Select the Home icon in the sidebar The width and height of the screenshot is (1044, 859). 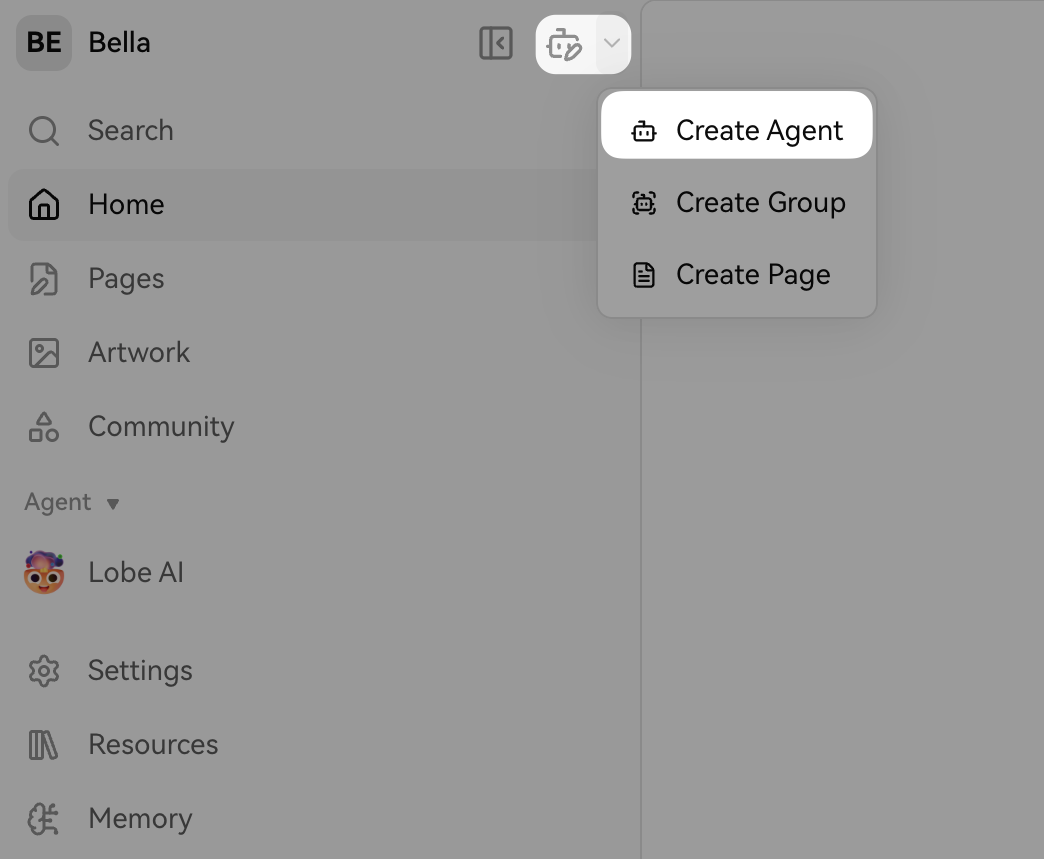(x=44, y=204)
